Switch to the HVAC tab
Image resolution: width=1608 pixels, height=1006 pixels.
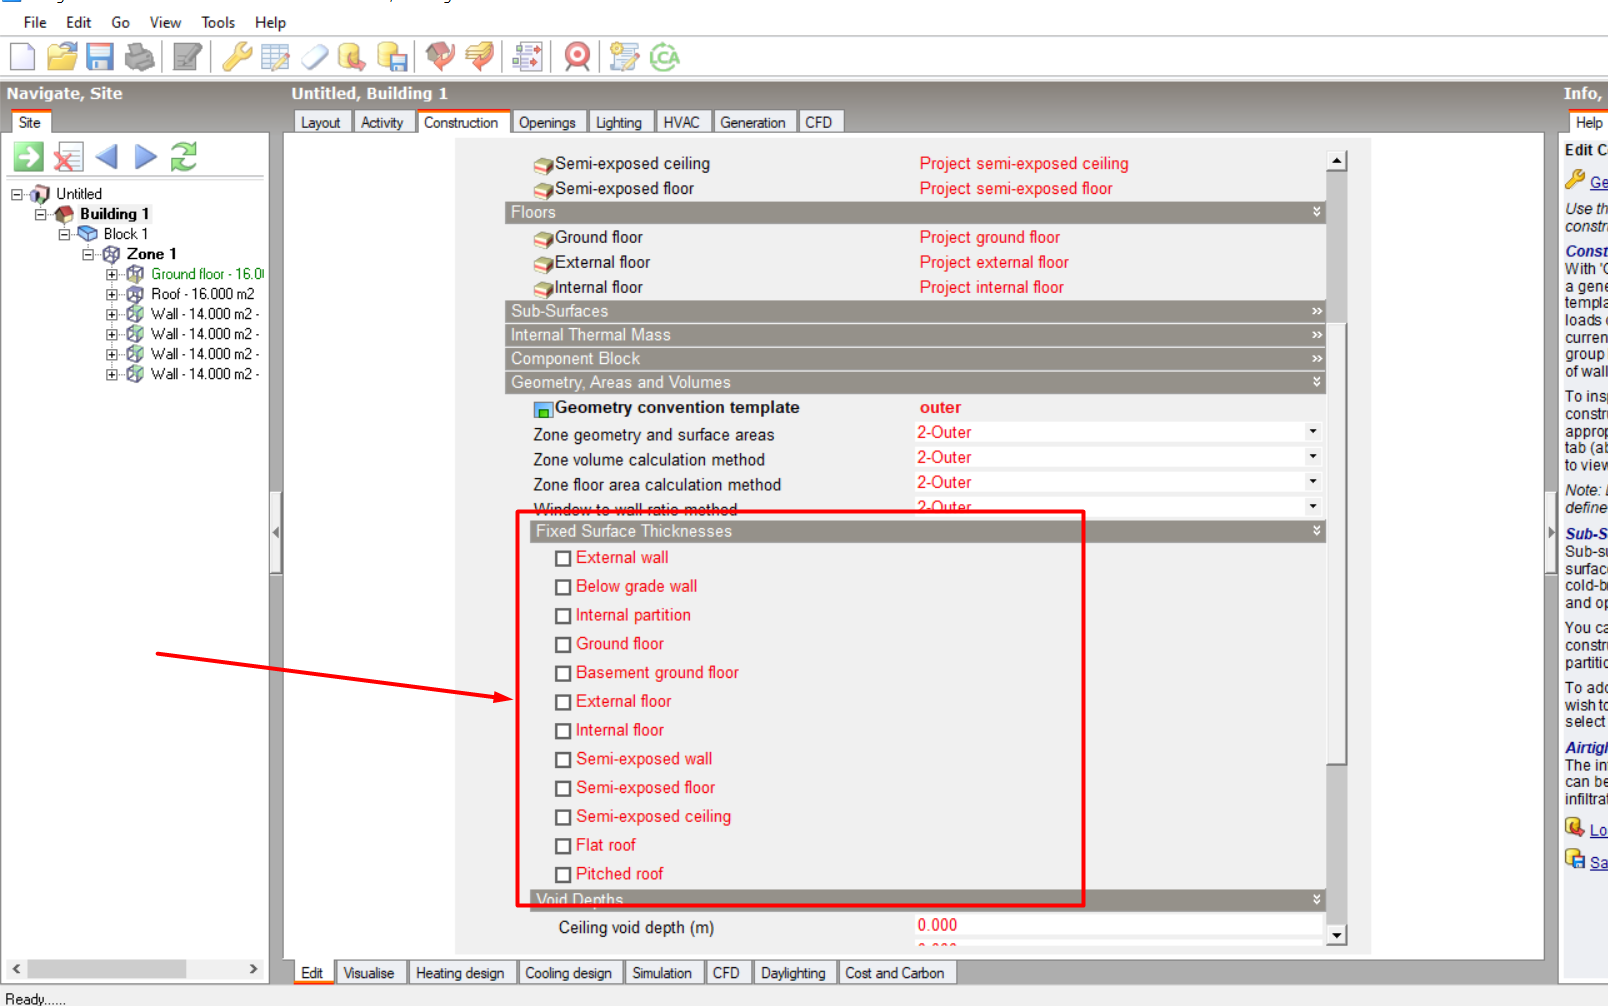coord(681,122)
